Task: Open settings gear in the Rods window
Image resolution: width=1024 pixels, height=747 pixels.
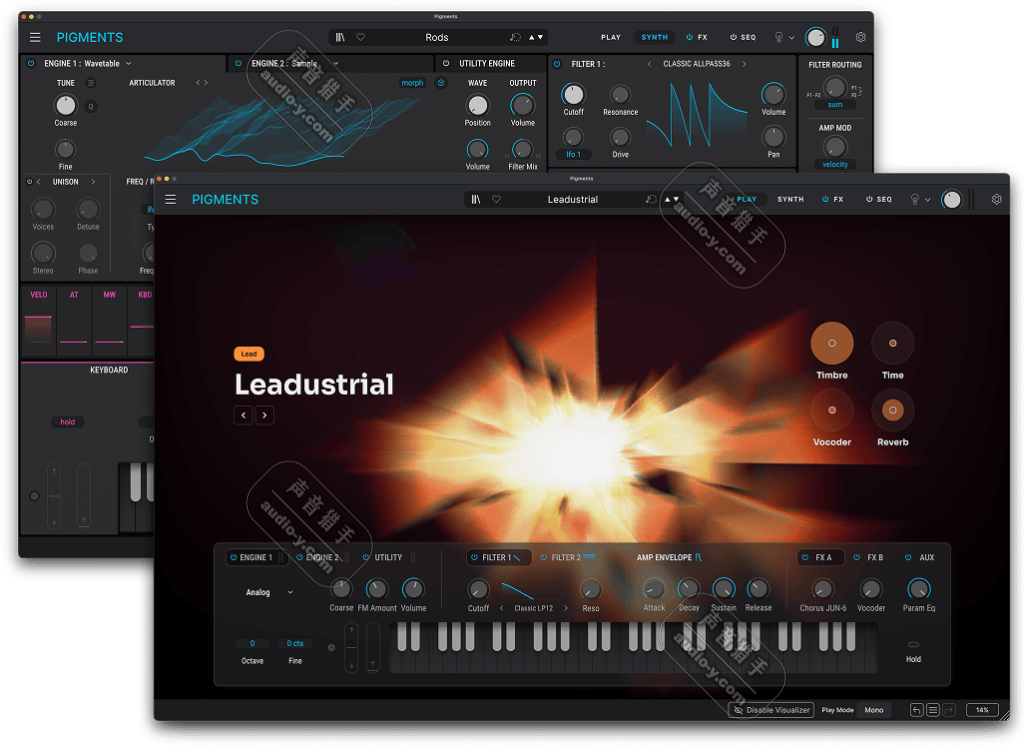Action: tap(860, 37)
